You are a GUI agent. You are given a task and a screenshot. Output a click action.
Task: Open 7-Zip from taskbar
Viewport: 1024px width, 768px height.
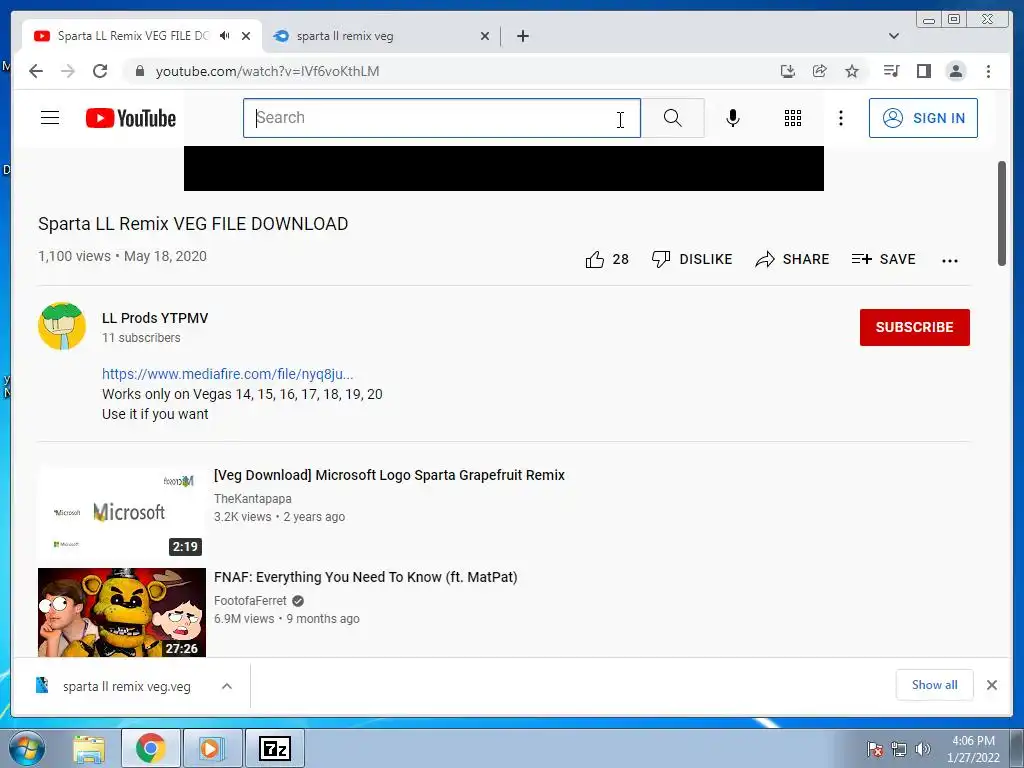coord(274,748)
